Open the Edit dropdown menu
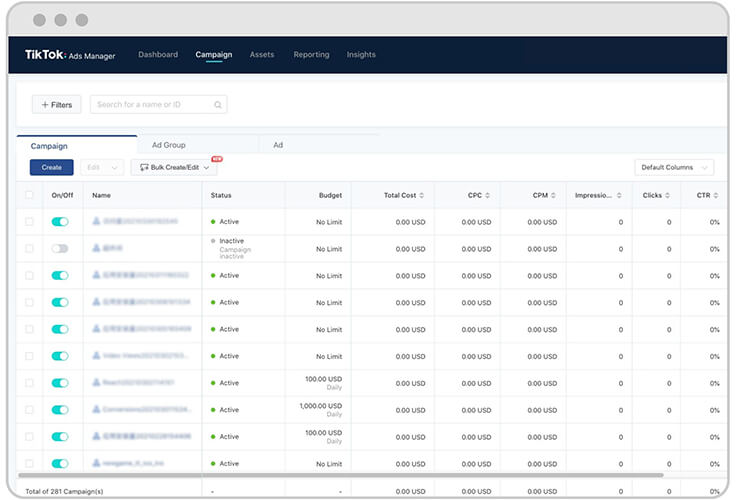 point(102,168)
